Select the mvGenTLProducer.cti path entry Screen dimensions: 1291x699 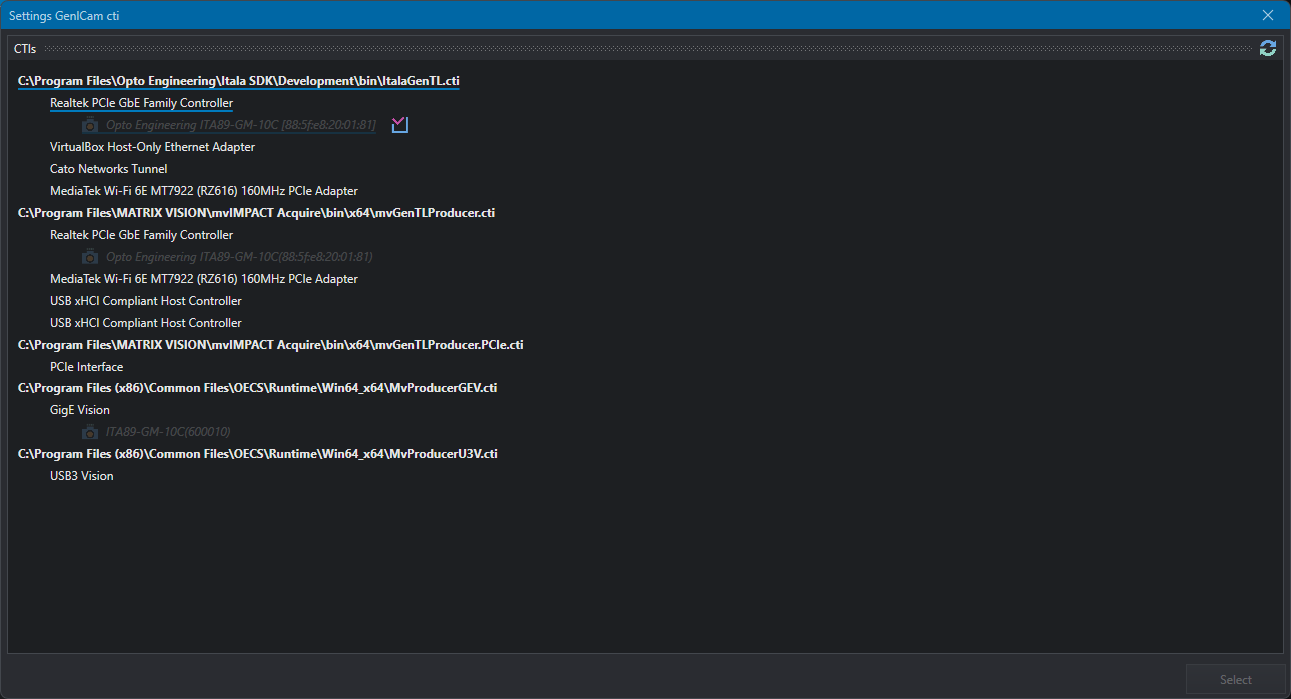256,213
